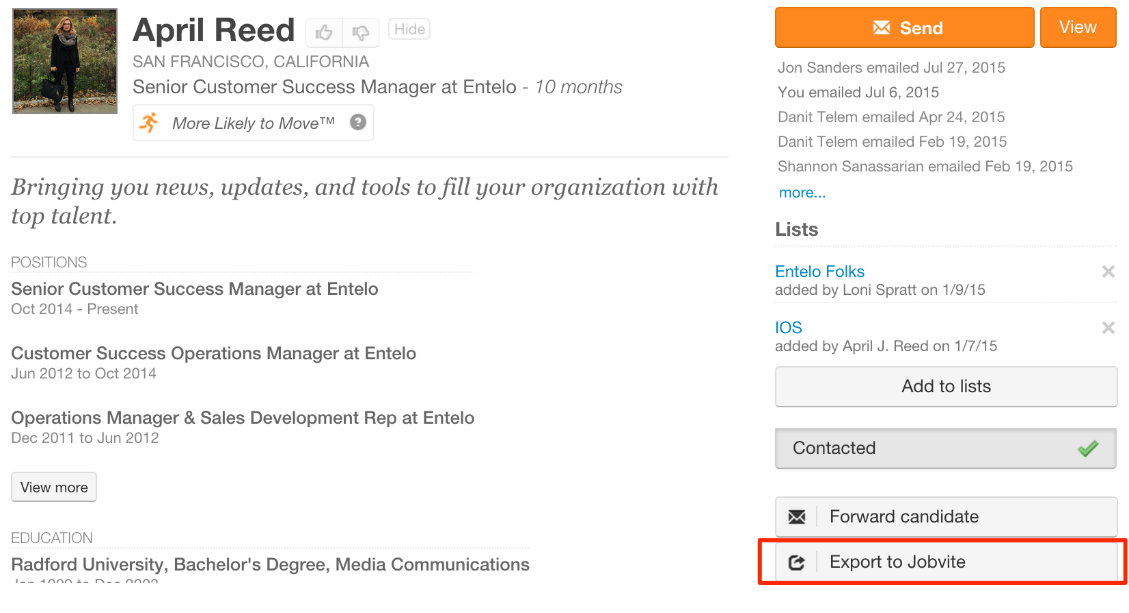Click 'added by Loni Spratt on 1/9/15' text
This screenshot has width=1129, height=613.
click(x=880, y=290)
